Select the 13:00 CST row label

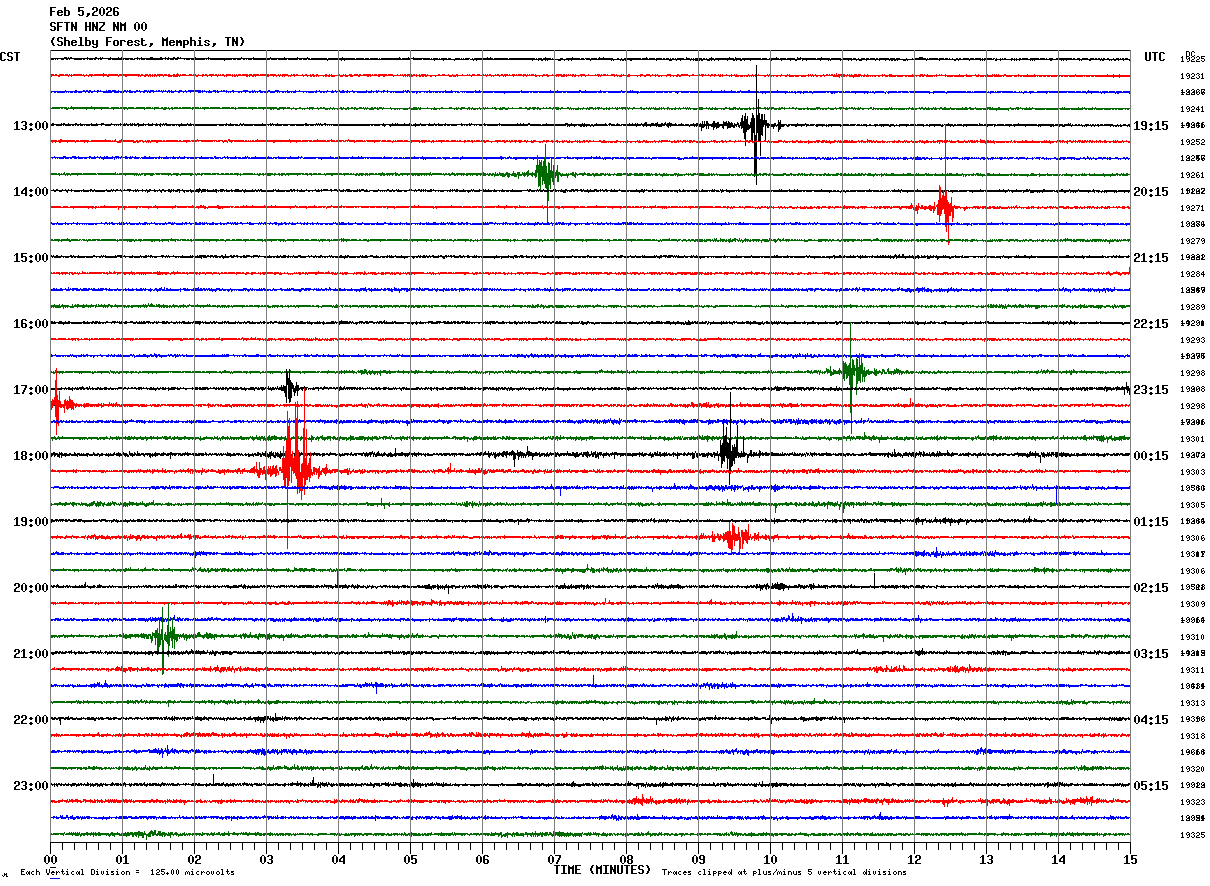tap(30, 126)
